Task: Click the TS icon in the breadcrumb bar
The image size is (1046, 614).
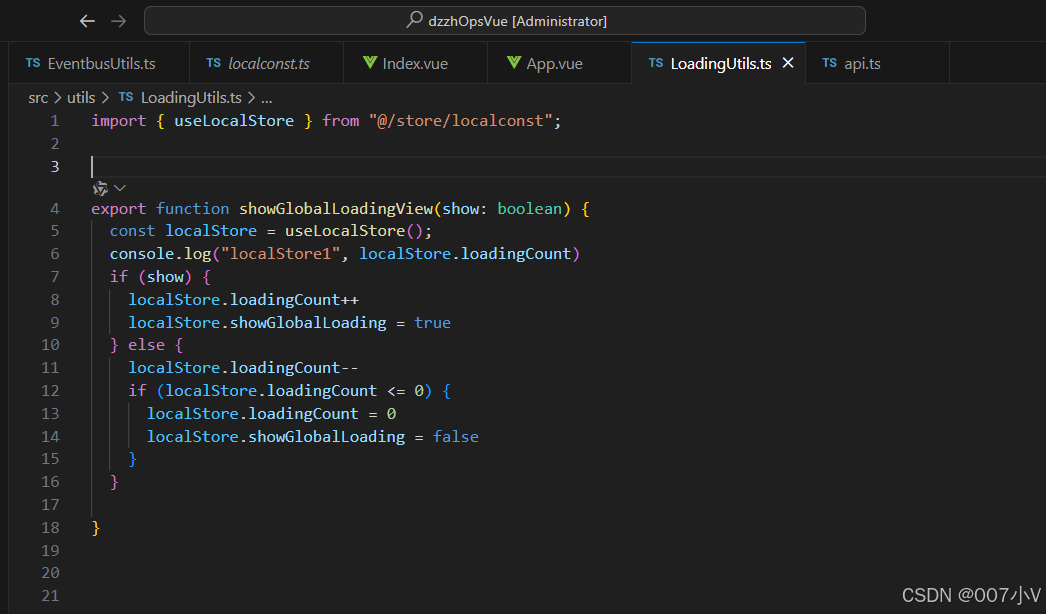Action: [x=125, y=97]
